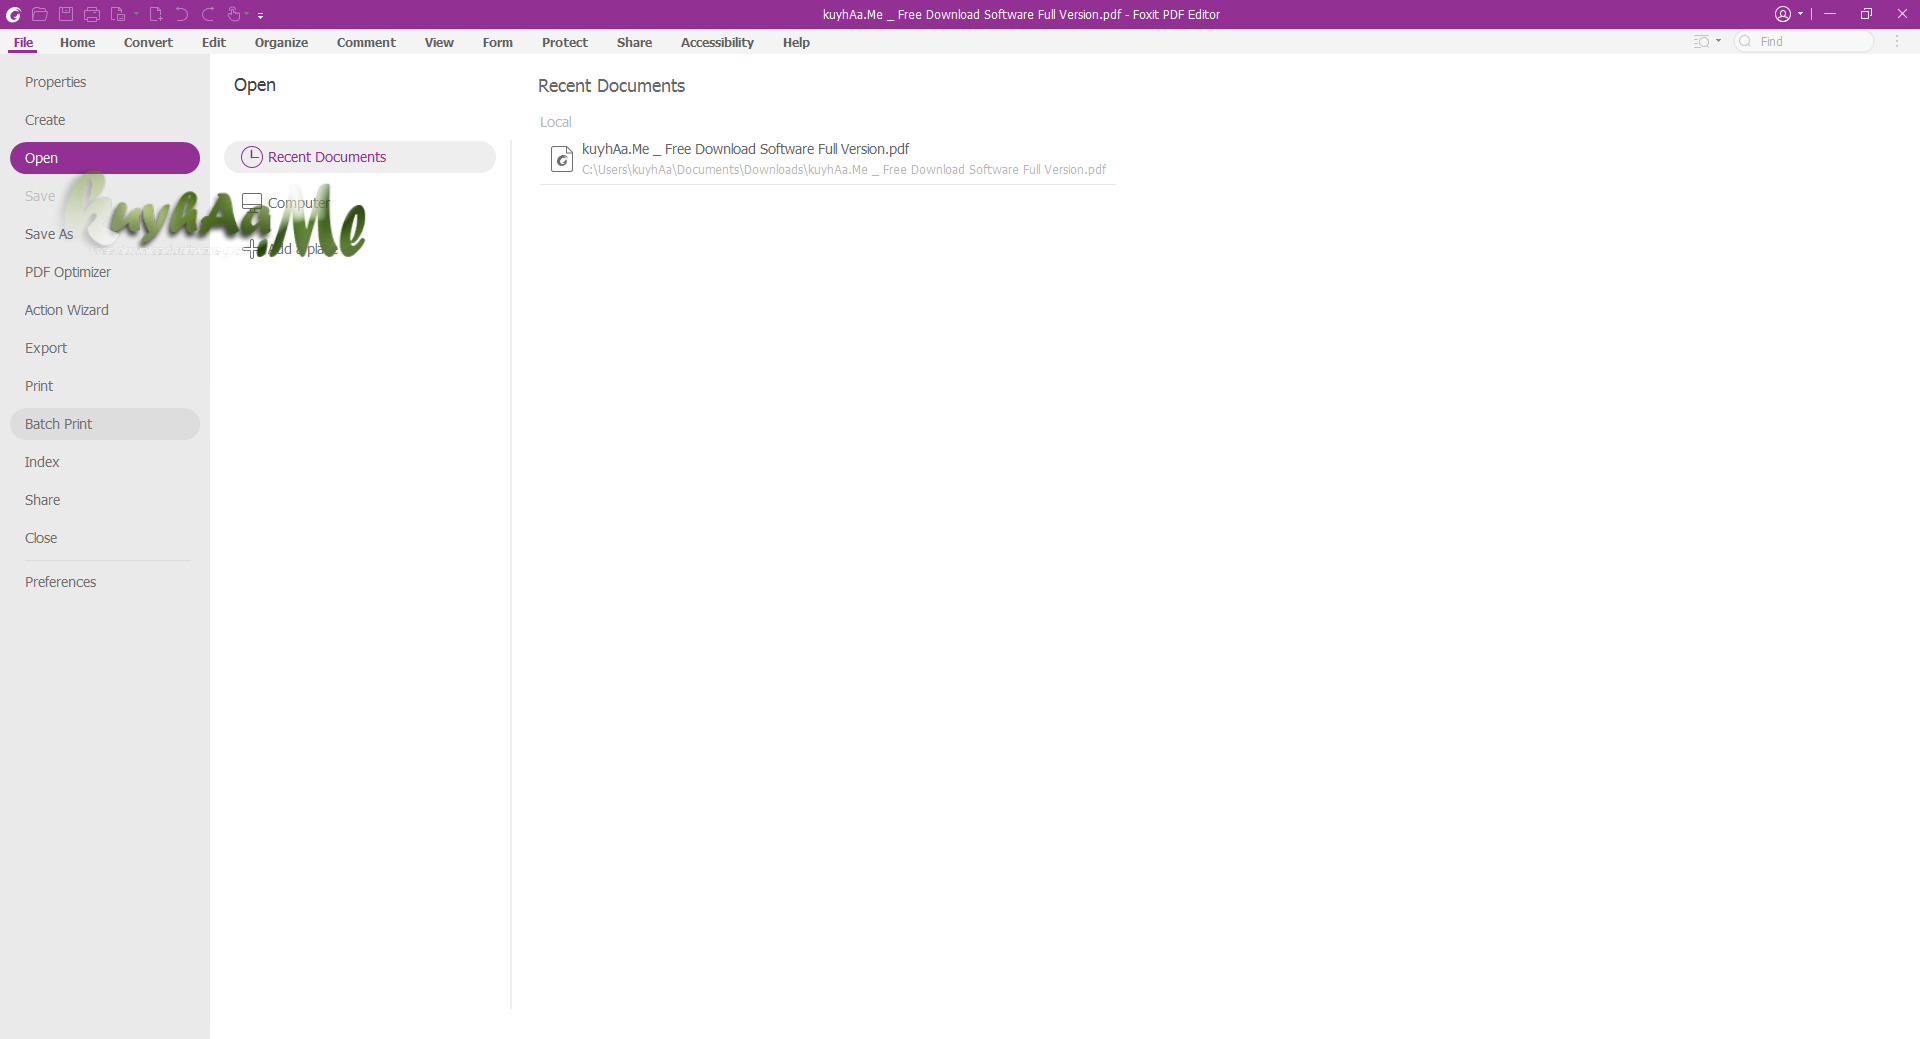Choose Print in the File sidebar
The image size is (1920, 1039).
tap(105, 386)
